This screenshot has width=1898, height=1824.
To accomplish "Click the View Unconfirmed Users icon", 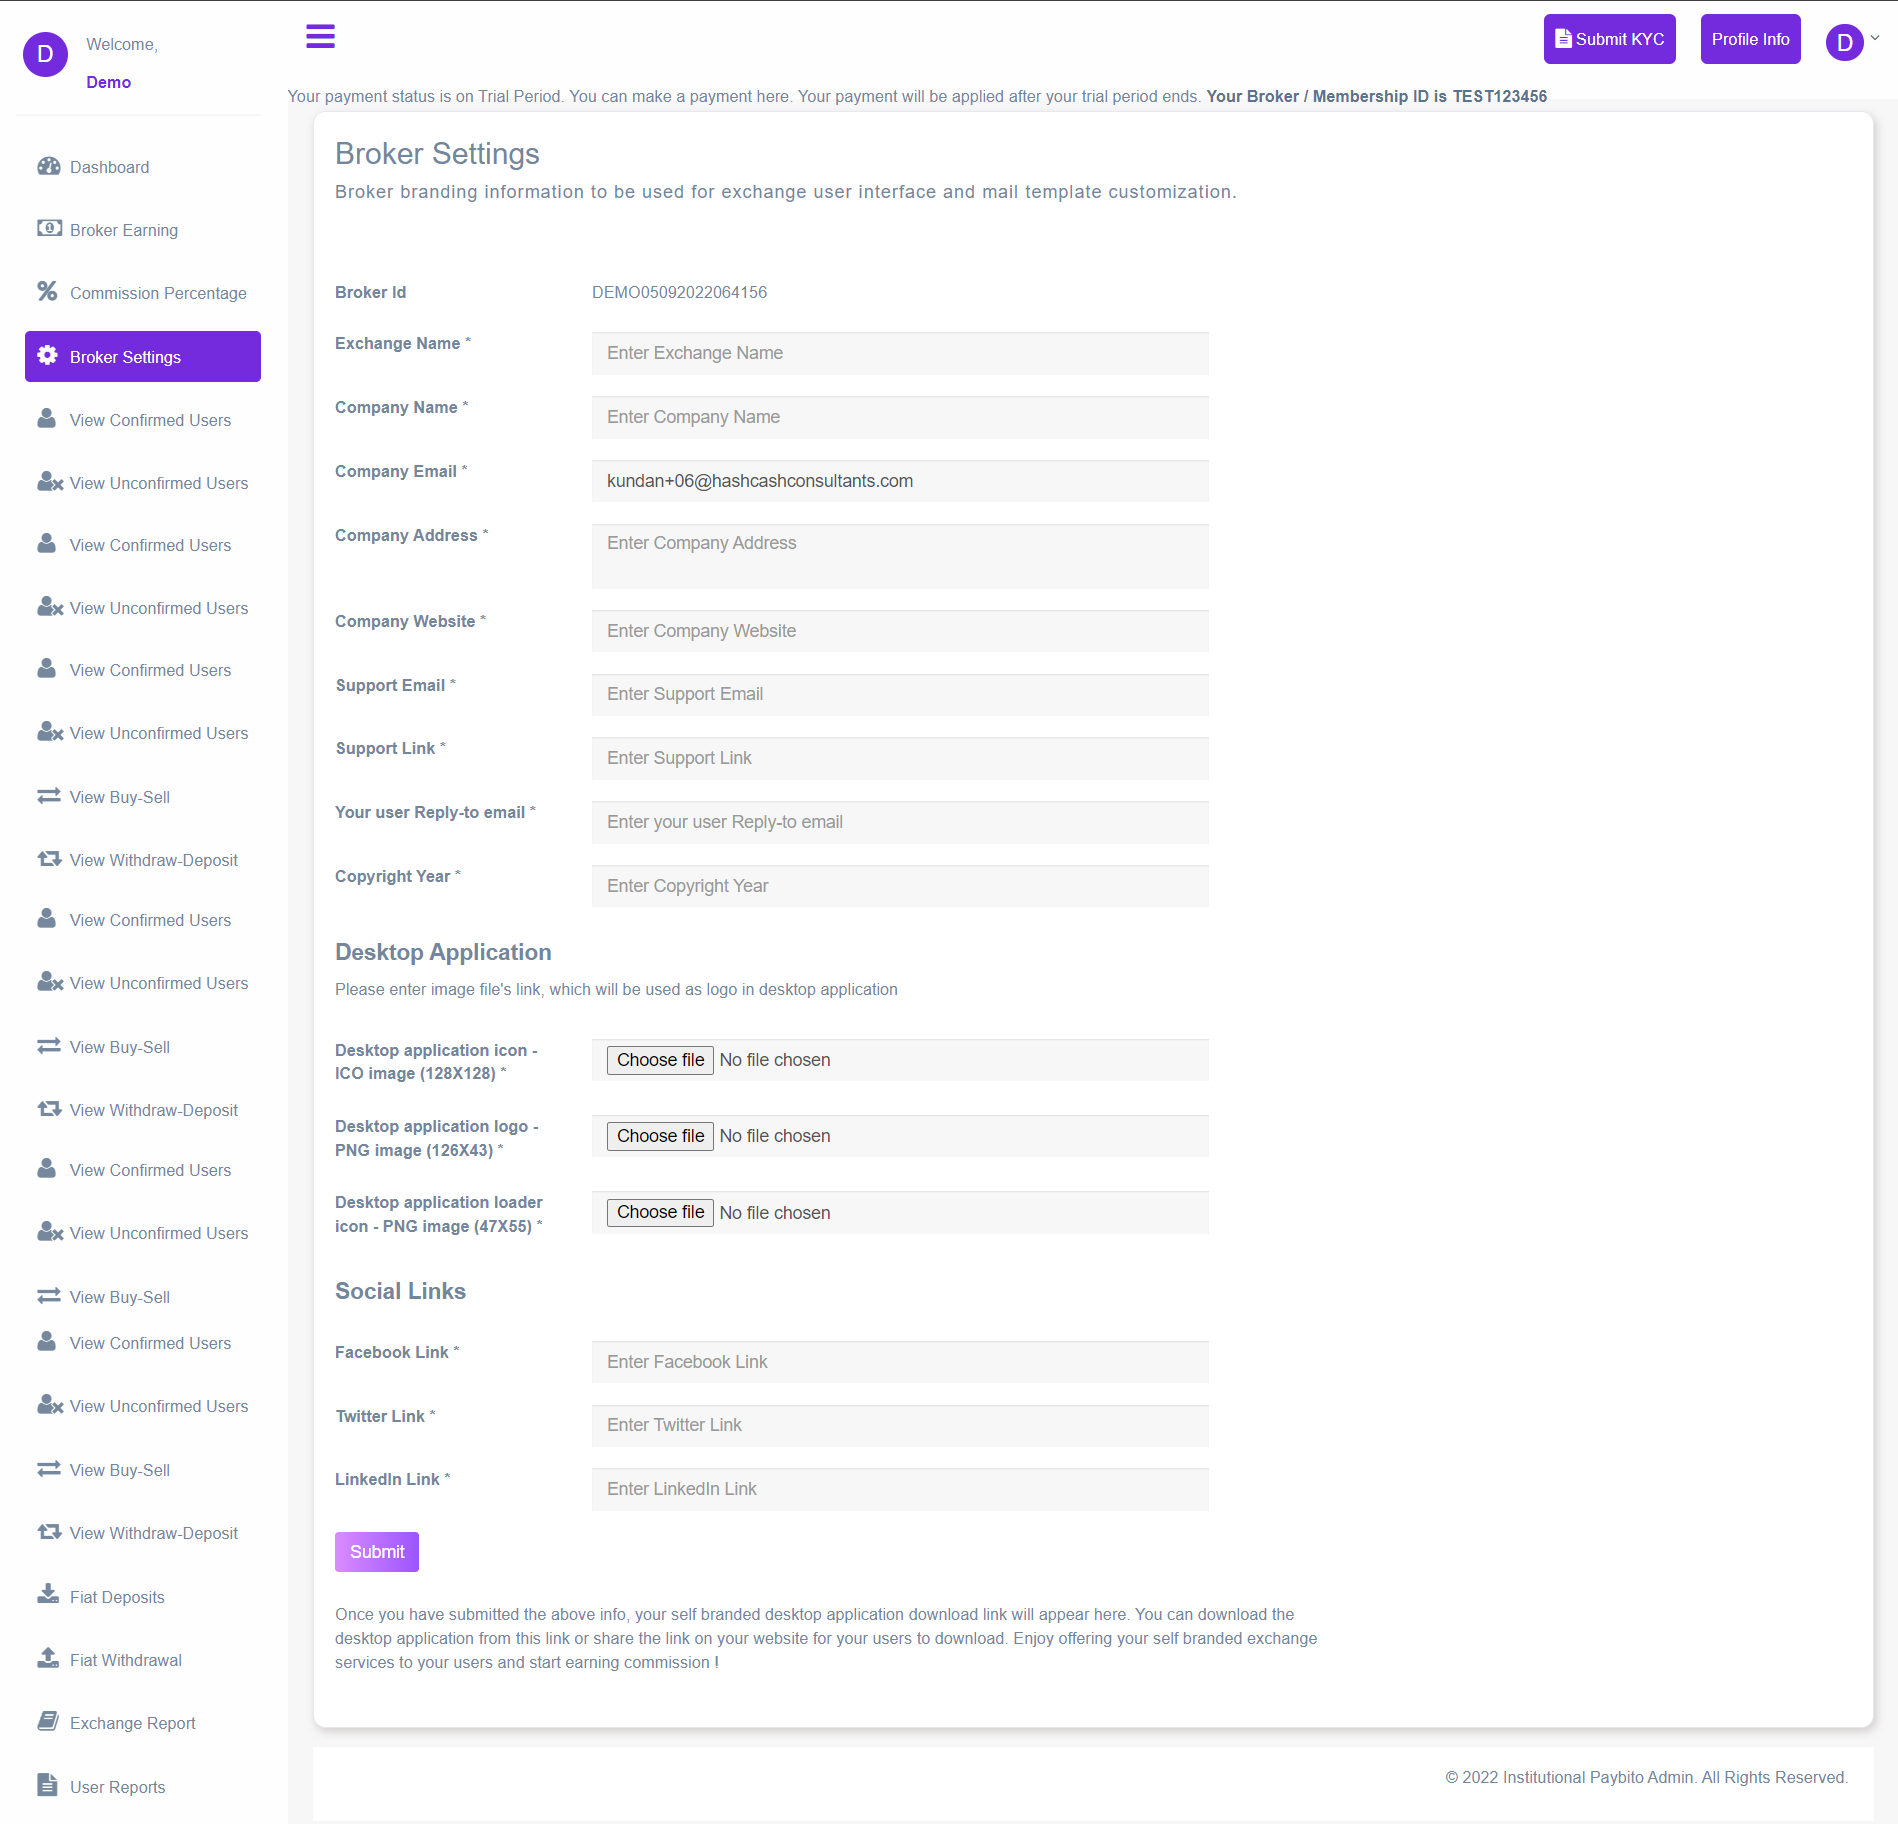I will click(49, 482).
